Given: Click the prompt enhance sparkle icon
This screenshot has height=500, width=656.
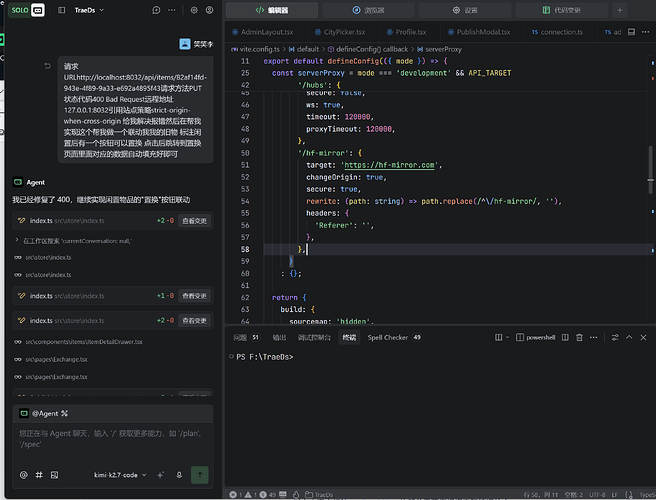Looking at the screenshot, I should point(160,475).
